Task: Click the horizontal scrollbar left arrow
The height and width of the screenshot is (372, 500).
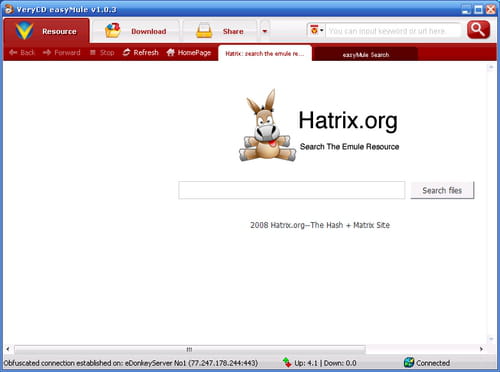Action: tap(8, 349)
